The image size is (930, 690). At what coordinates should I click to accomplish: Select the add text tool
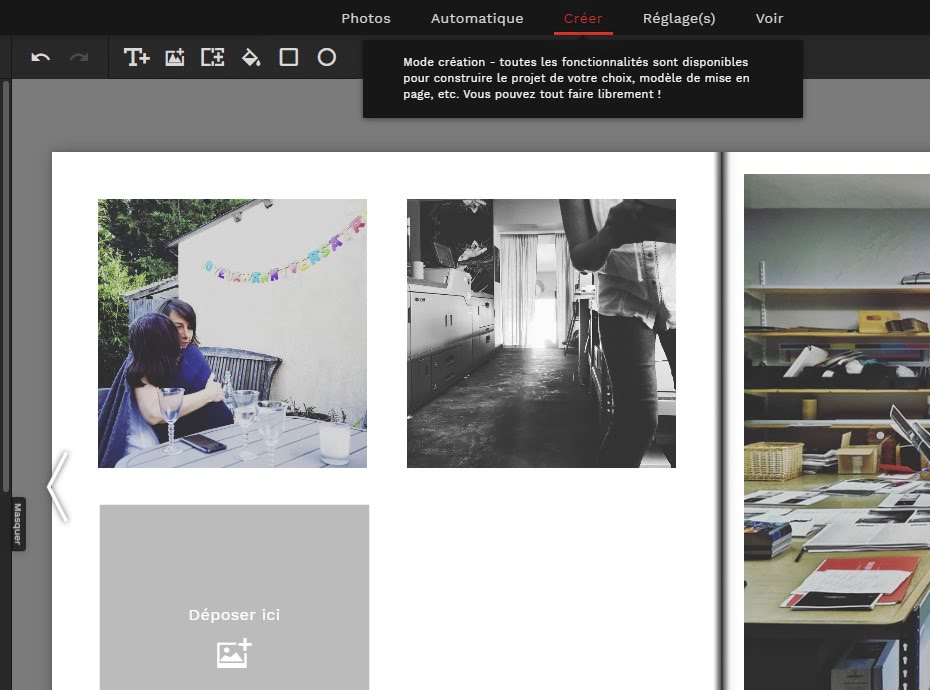tap(136, 58)
